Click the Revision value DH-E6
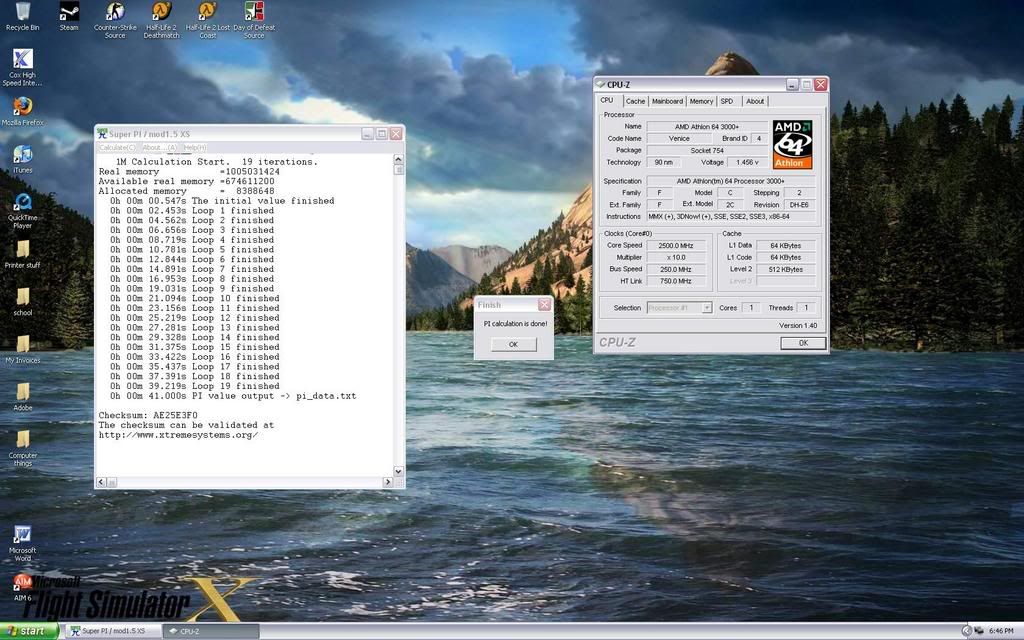The height and width of the screenshot is (640, 1024). 799,204
